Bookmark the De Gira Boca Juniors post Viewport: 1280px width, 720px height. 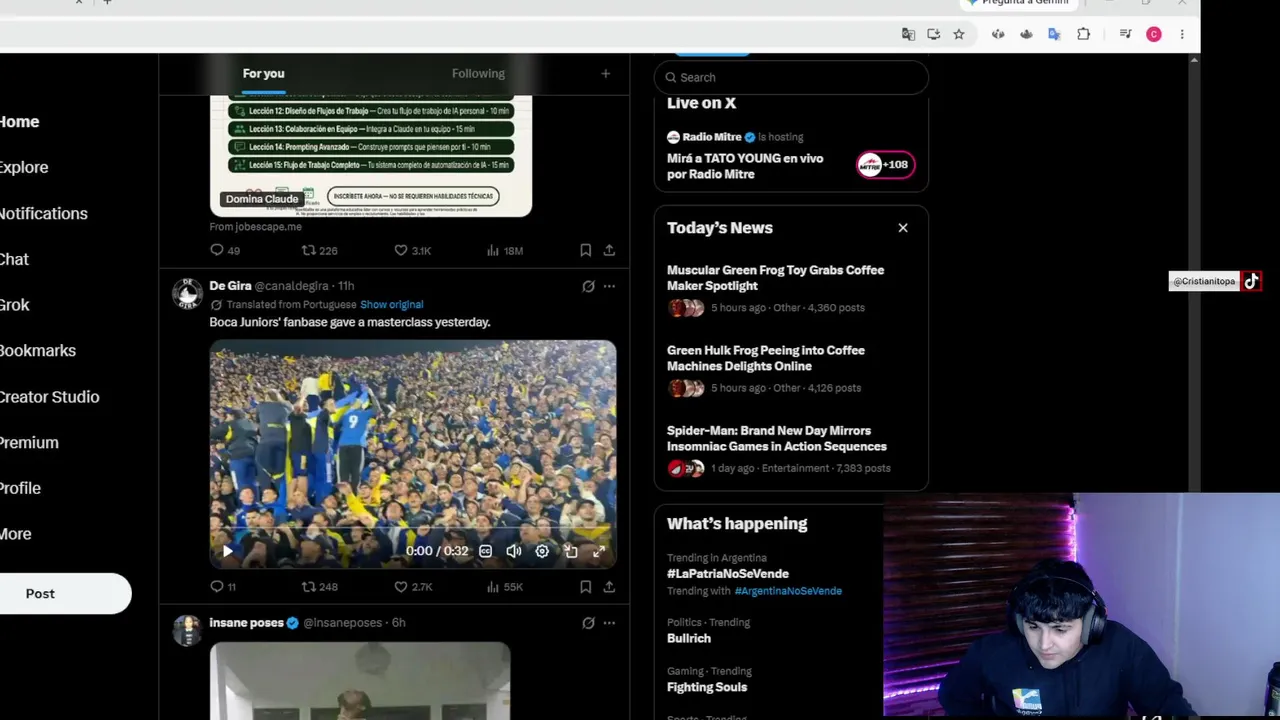585,587
